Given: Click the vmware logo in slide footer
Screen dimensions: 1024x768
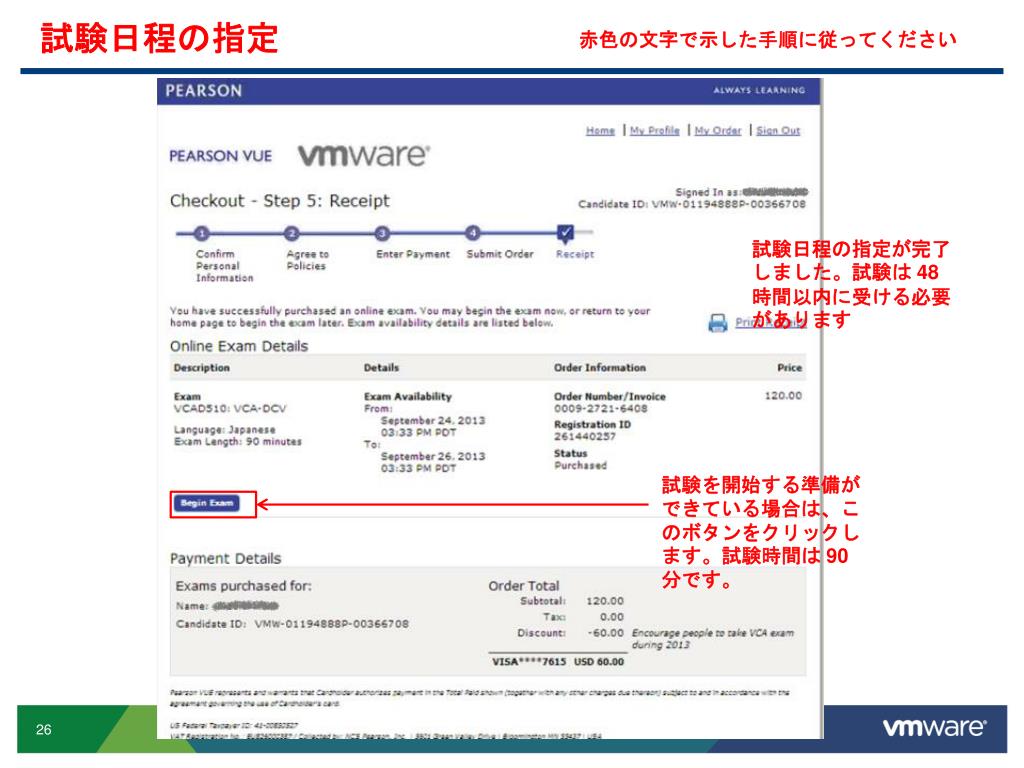Looking at the screenshot, I should pyautogui.click(x=935, y=728).
